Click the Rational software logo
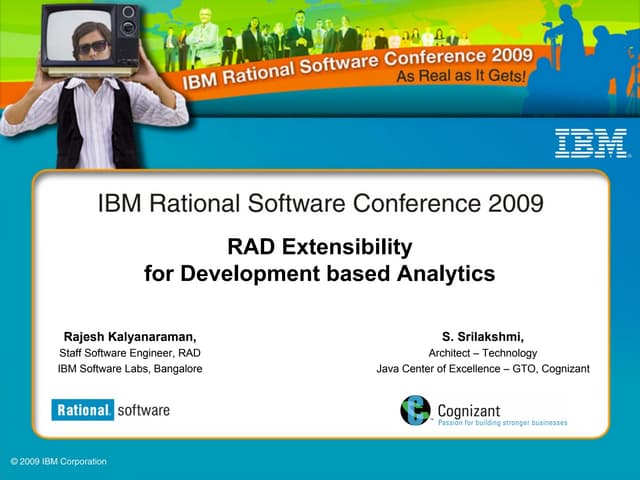The height and width of the screenshot is (480, 640). pyautogui.click(x=111, y=410)
